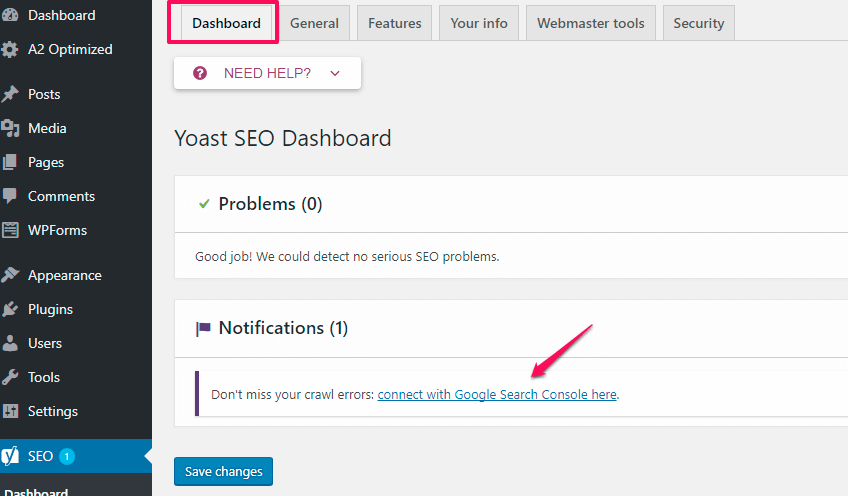This screenshot has height=496, width=848.
Task: Click the Media icon in sidebar
Action: point(10,128)
